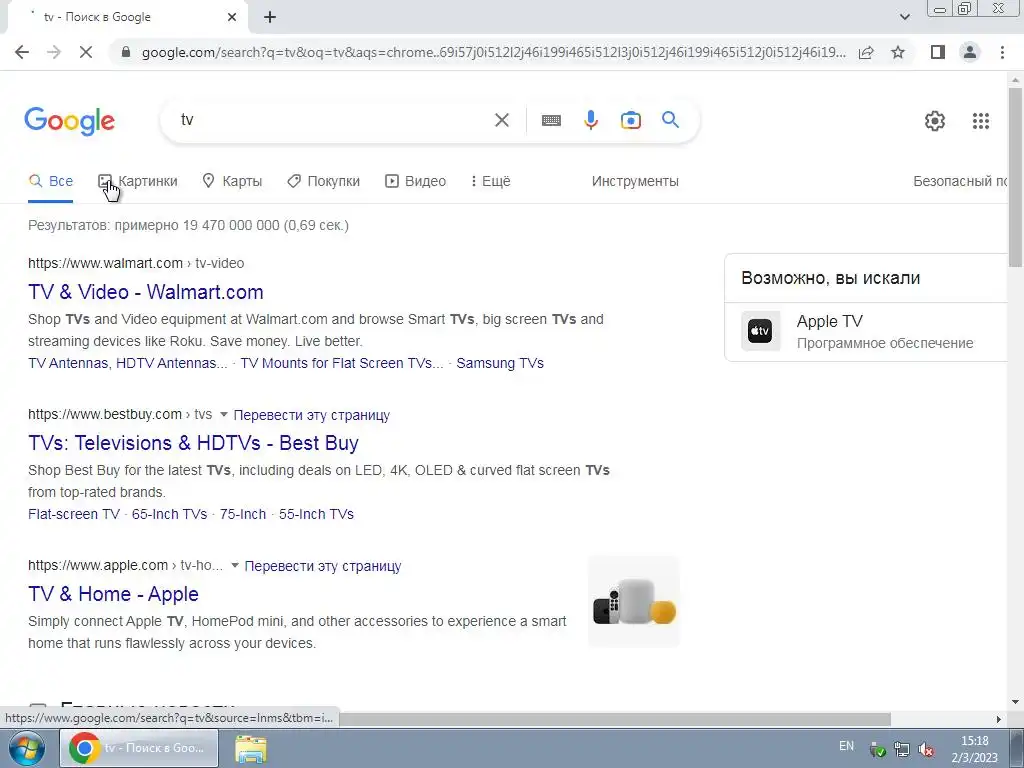
Task: Click the address bar URL
Action: pyautogui.click(x=493, y=52)
